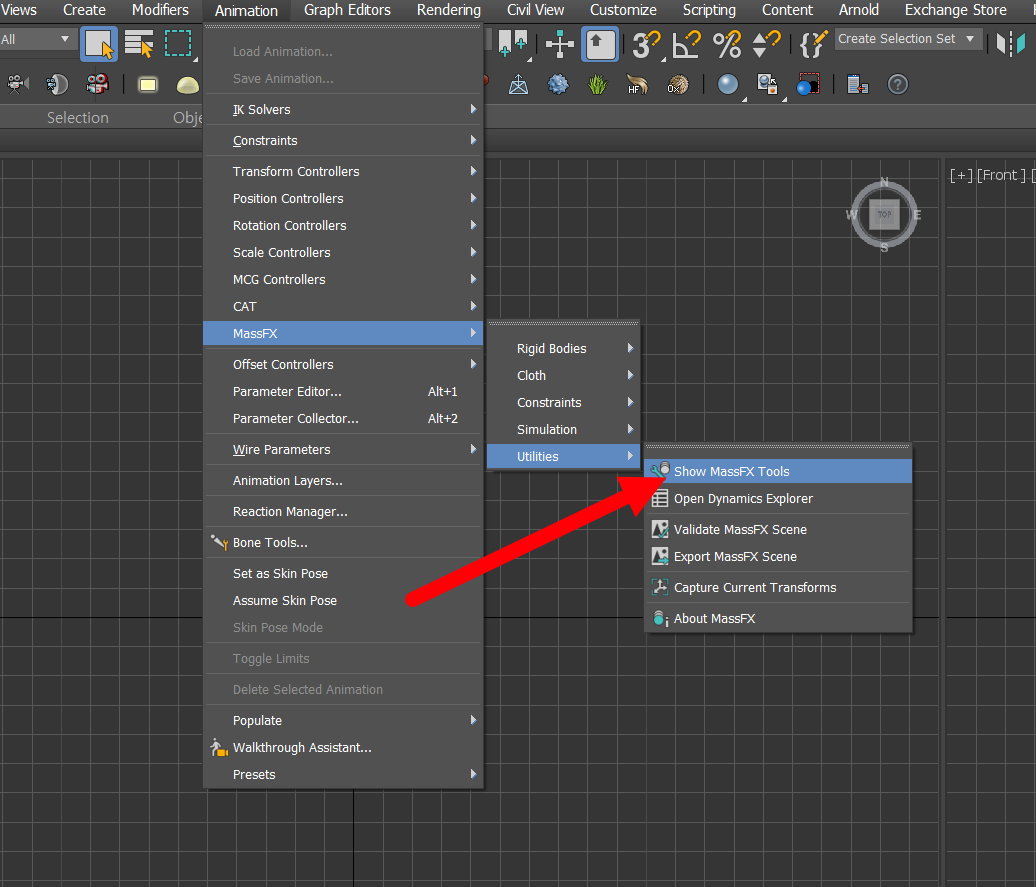Open Select by Name list icon

139,44
